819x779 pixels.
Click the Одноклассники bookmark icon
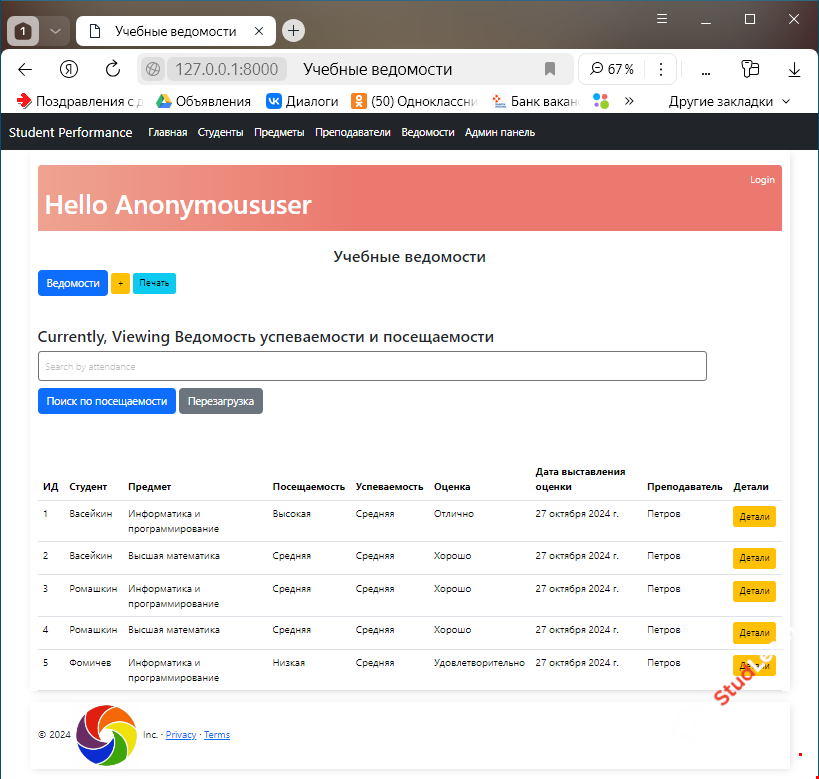359,100
